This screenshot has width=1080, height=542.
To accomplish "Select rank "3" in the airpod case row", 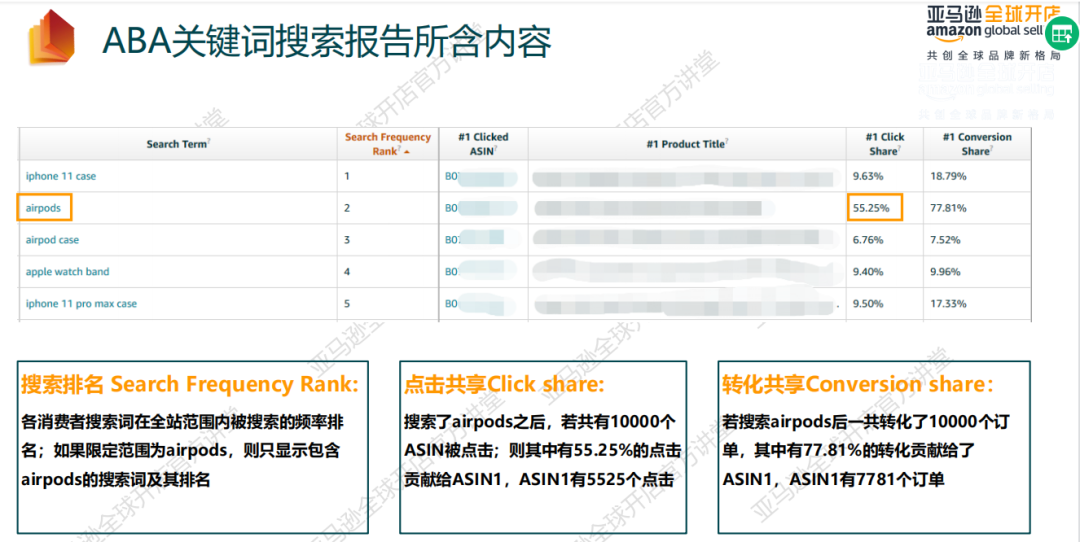I will point(347,240).
